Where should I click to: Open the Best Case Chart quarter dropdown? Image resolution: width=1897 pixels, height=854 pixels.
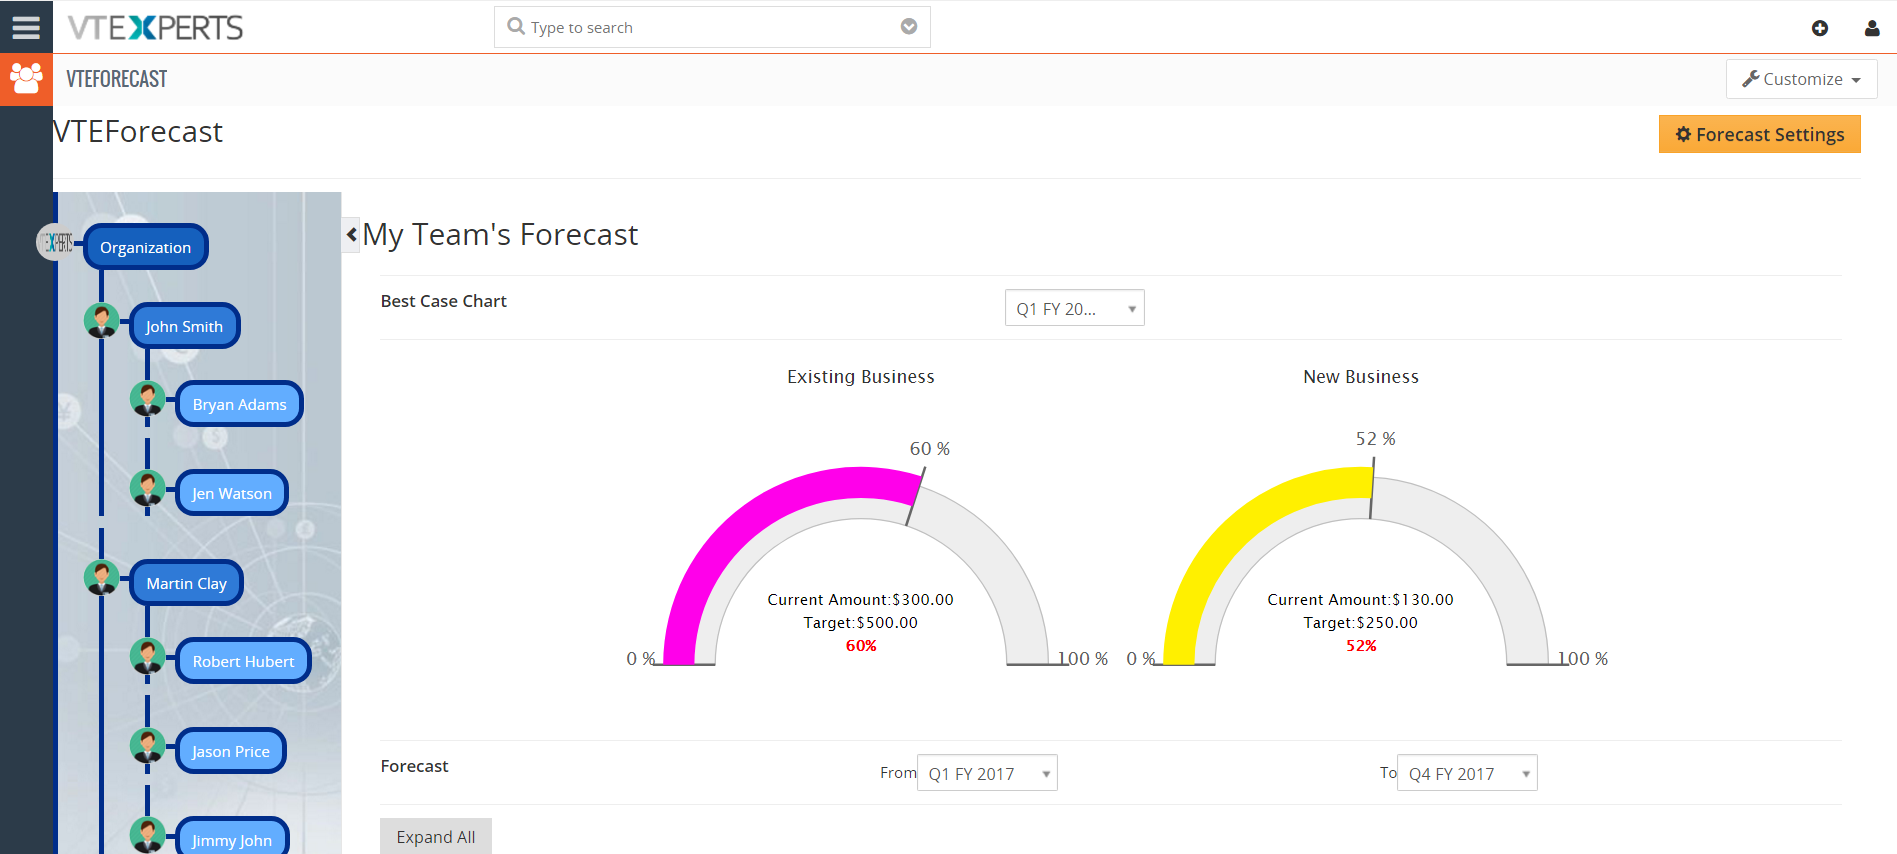(x=1074, y=308)
